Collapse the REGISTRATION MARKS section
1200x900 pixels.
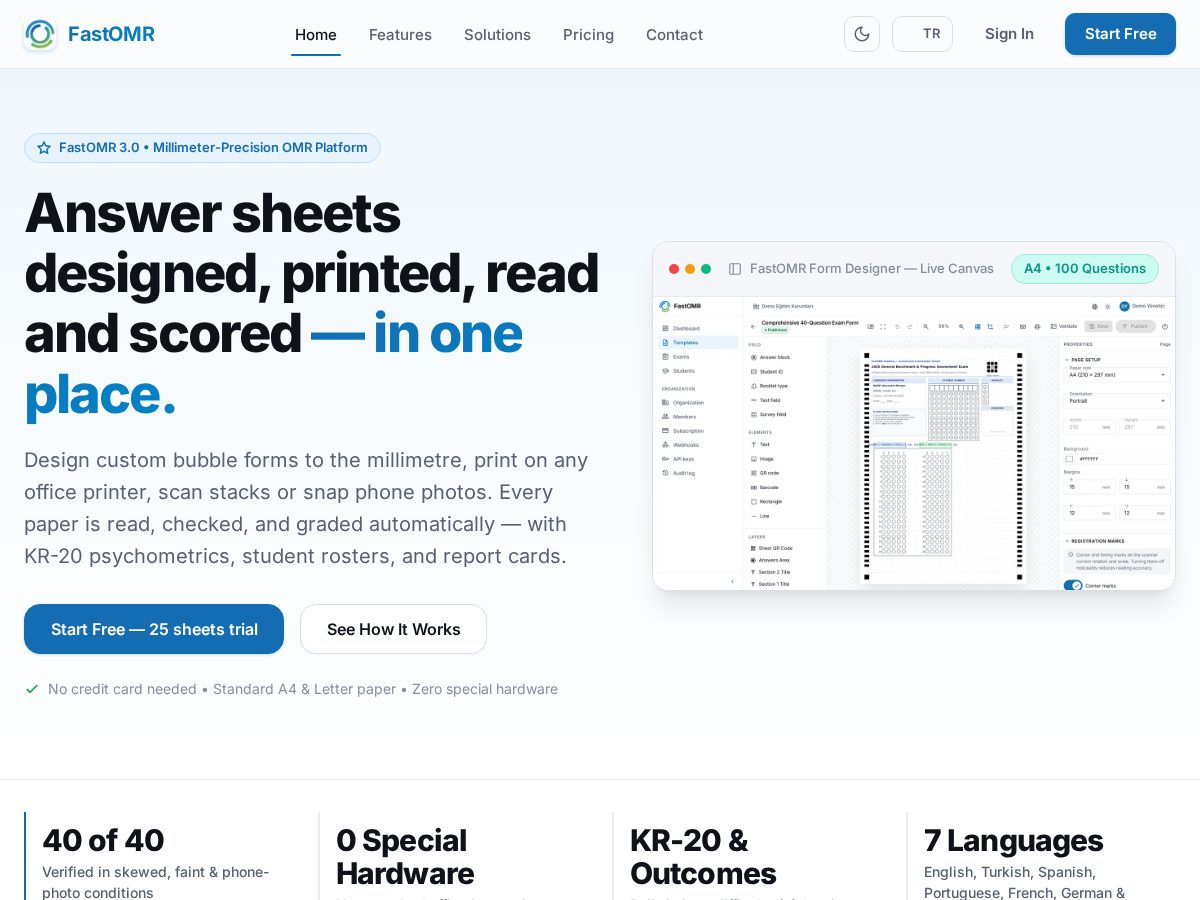(x=1094, y=540)
